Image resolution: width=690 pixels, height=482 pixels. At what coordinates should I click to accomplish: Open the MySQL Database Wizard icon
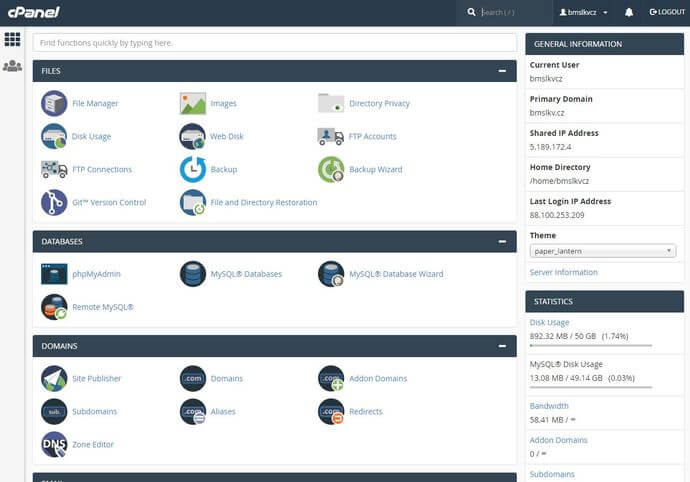point(331,274)
